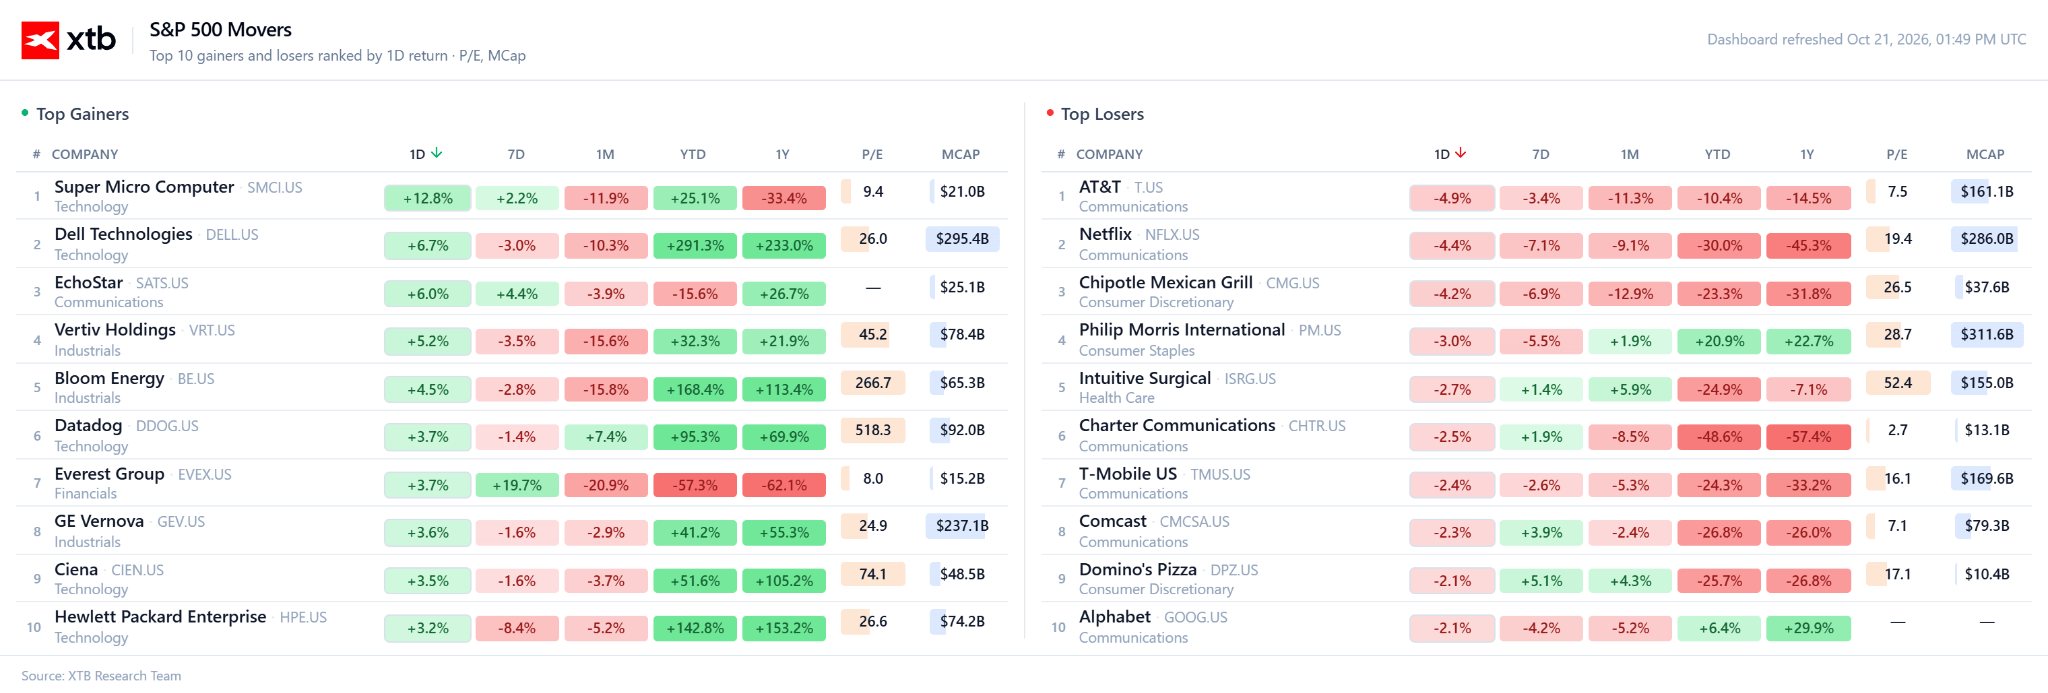Open AT&T company name
The width and height of the screenshot is (2048, 693).
pyautogui.click(x=1100, y=187)
